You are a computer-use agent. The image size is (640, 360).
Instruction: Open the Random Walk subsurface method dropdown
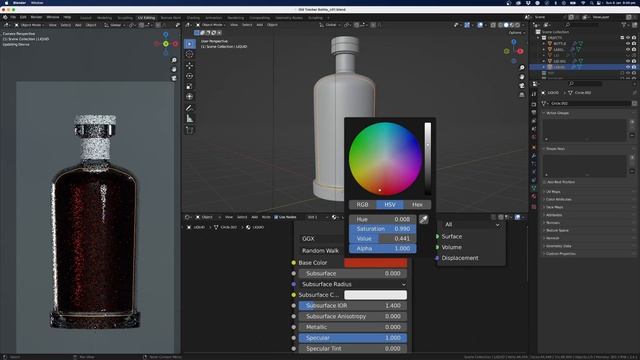click(x=322, y=251)
